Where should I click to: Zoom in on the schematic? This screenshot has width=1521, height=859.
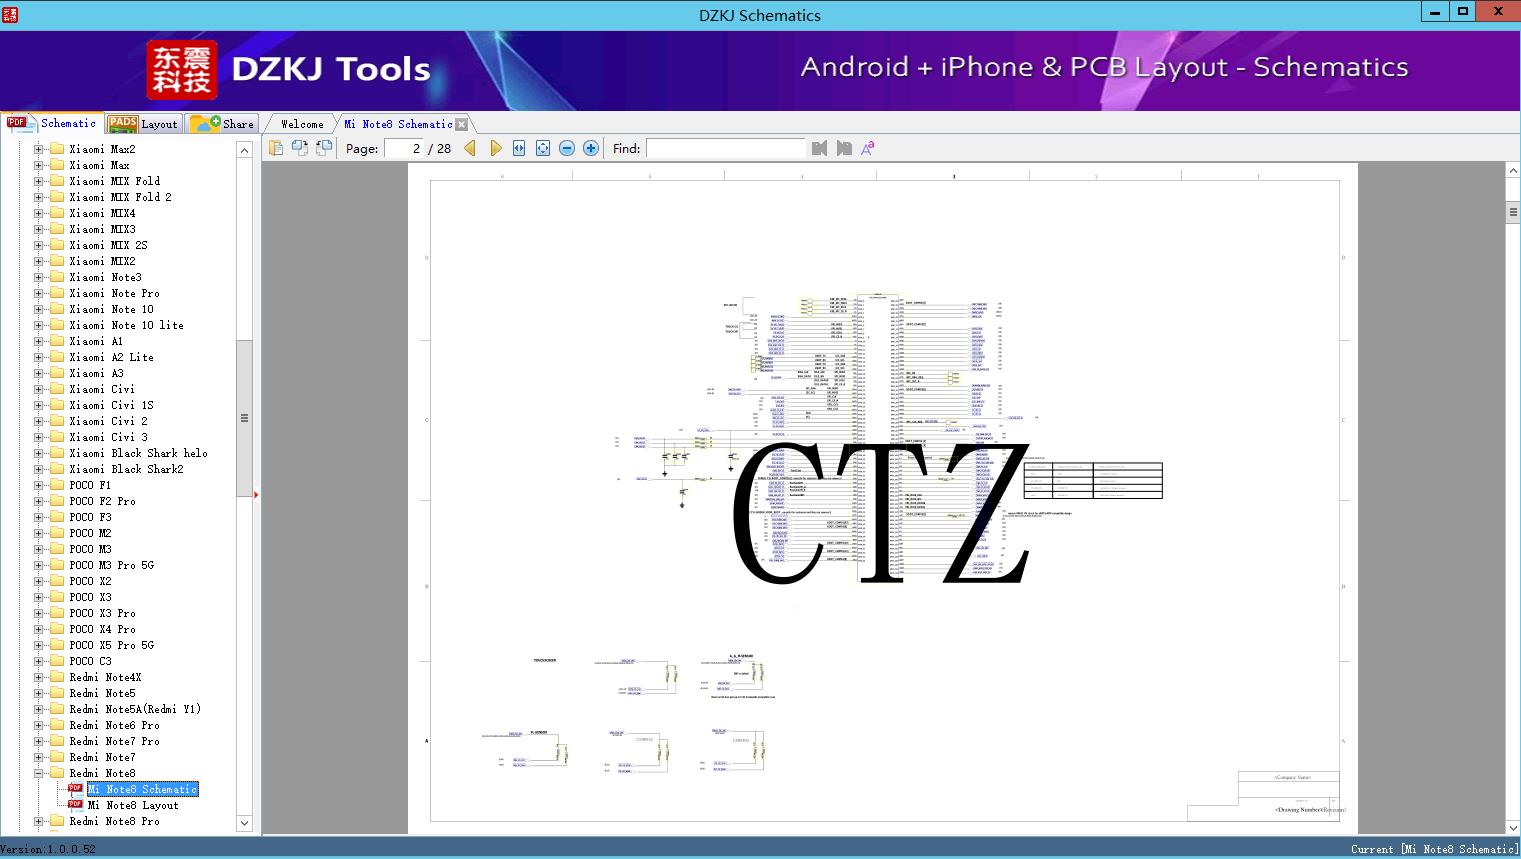[591, 148]
